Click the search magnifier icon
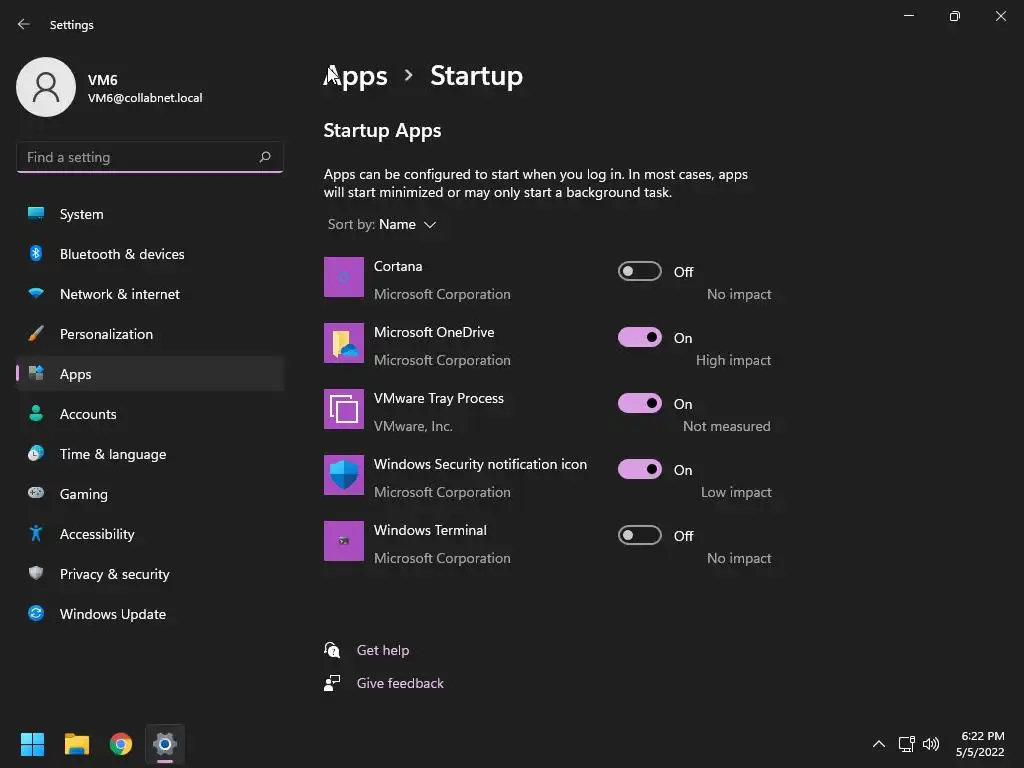This screenshot has height=768, width=1024. click(x=265, y=157)
